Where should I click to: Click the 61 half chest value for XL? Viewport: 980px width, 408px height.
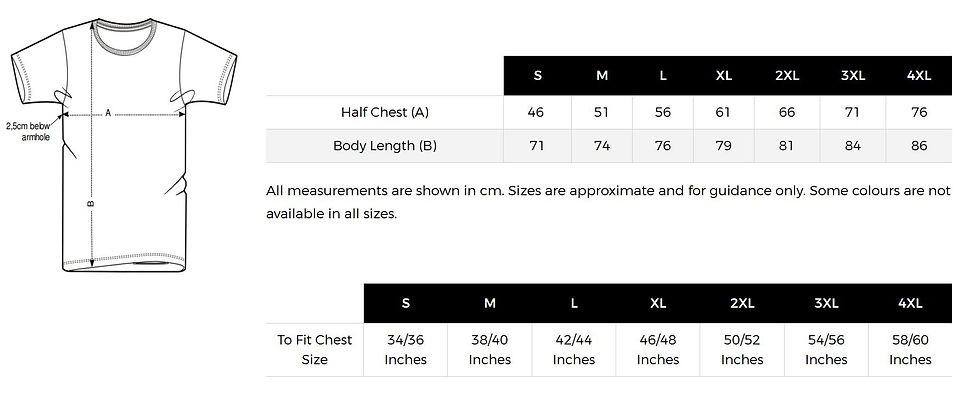tap(723, 112)
